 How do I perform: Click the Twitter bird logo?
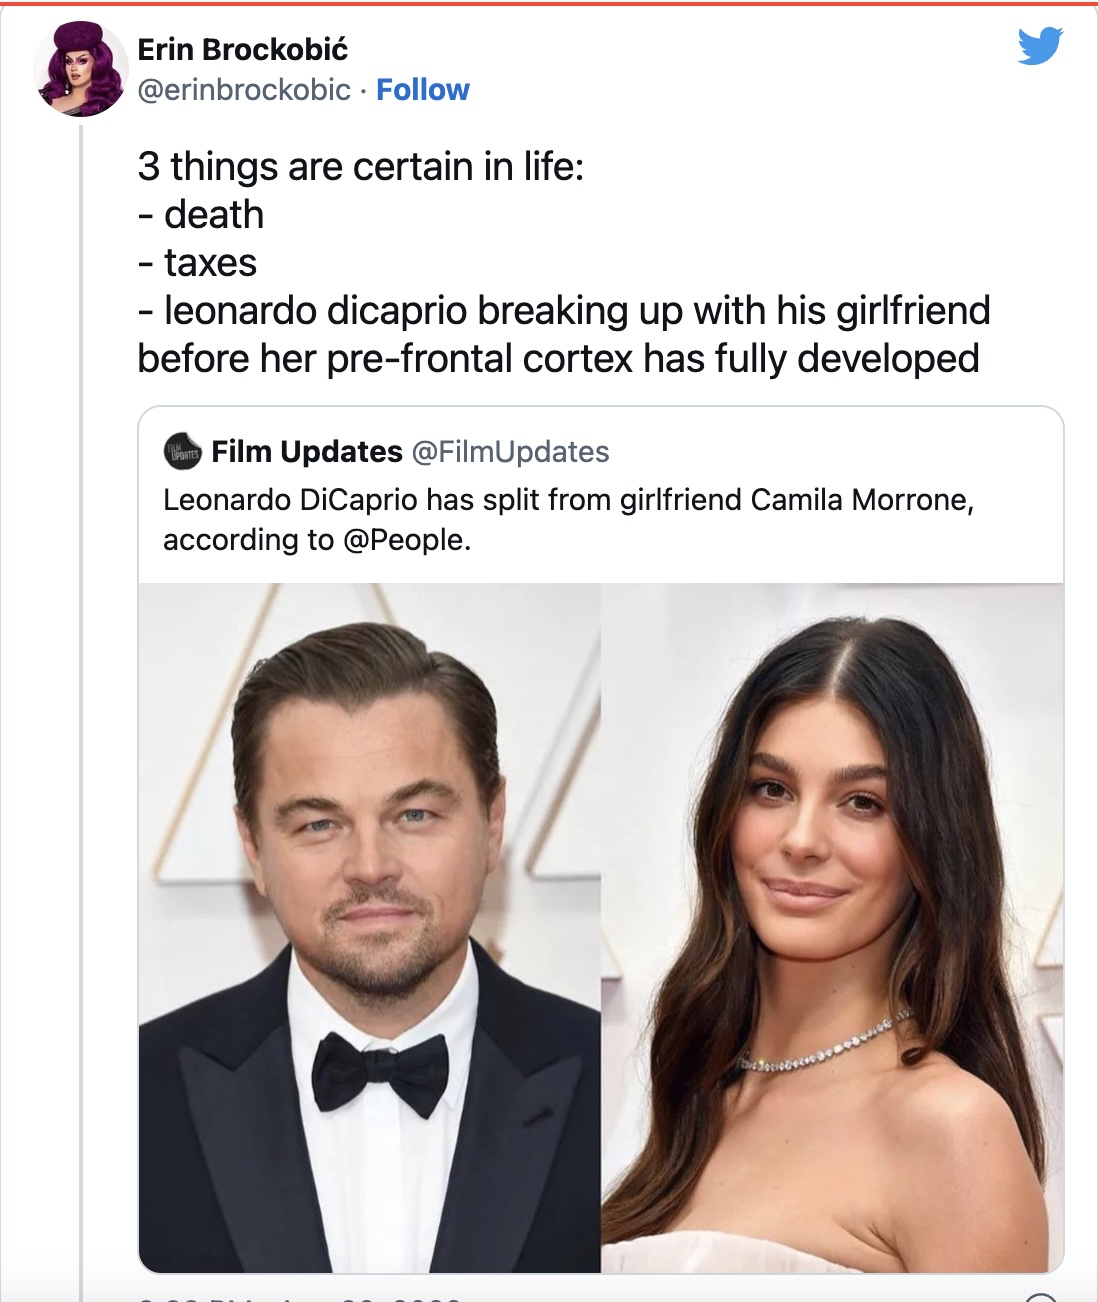click(1039, 46)
